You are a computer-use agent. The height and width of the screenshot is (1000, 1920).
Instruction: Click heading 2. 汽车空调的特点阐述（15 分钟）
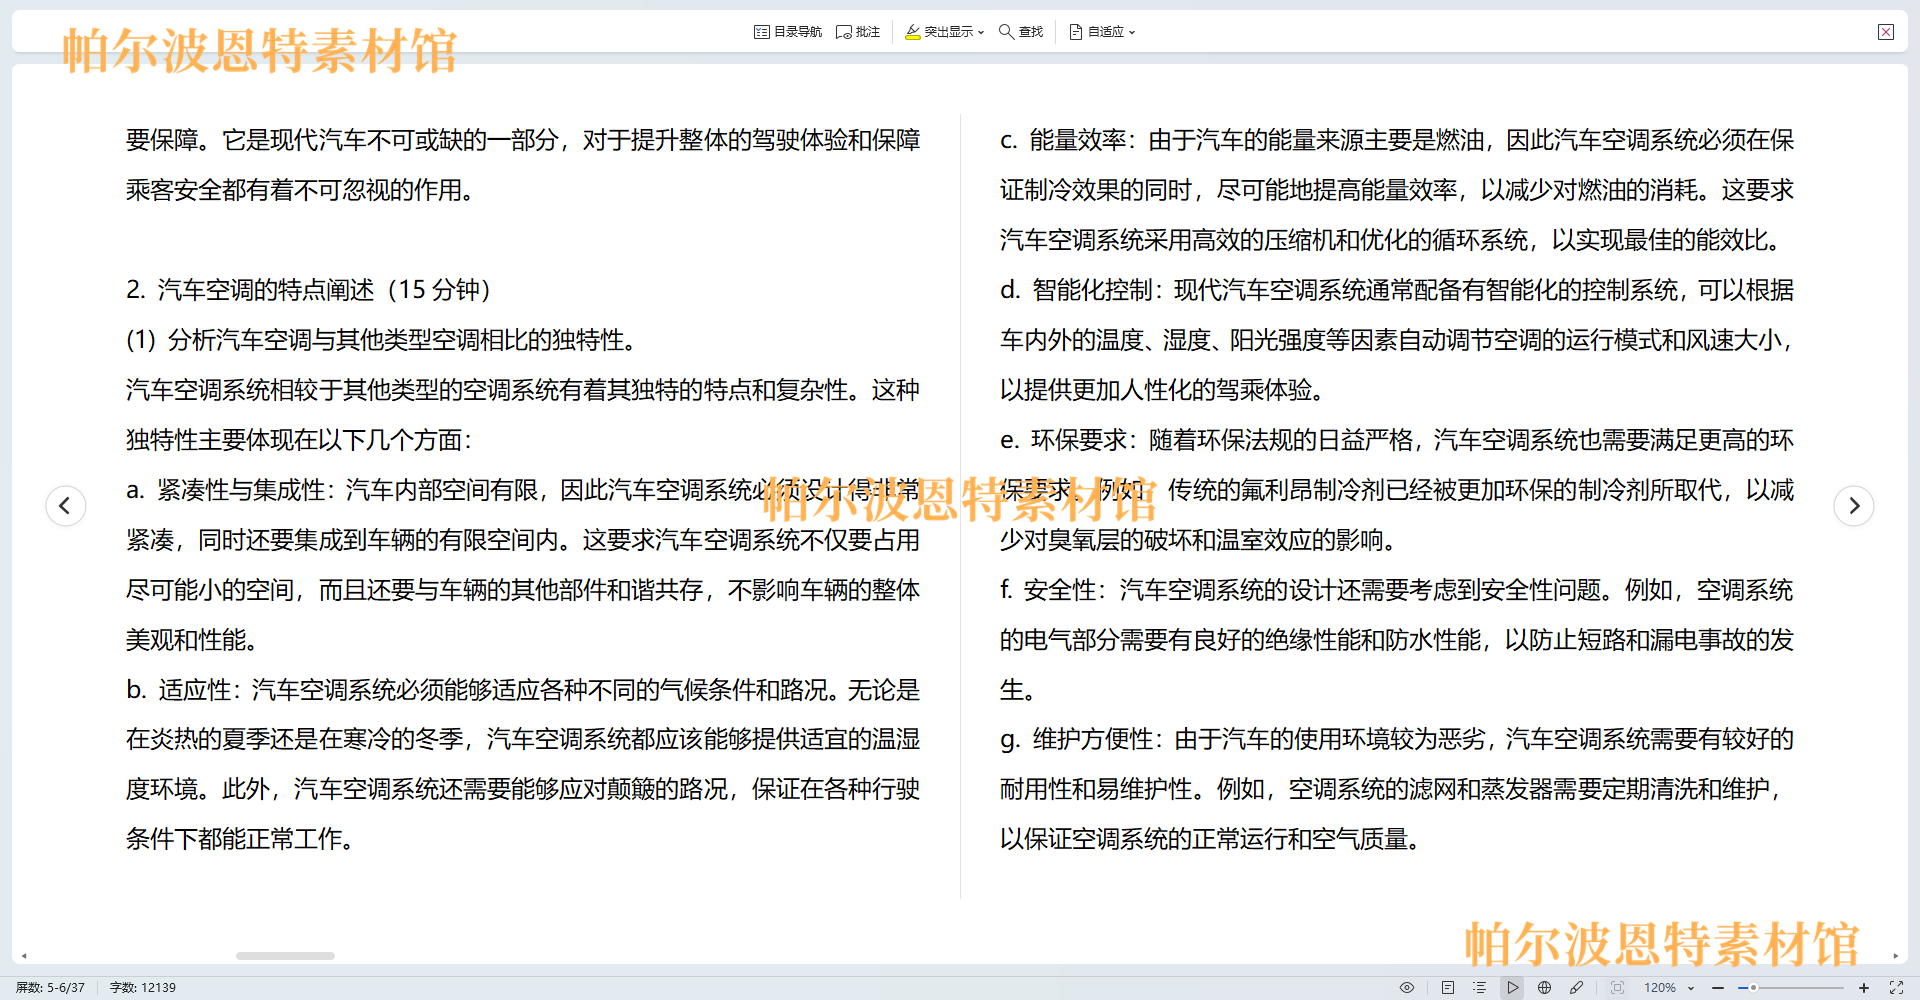[308, 290]
